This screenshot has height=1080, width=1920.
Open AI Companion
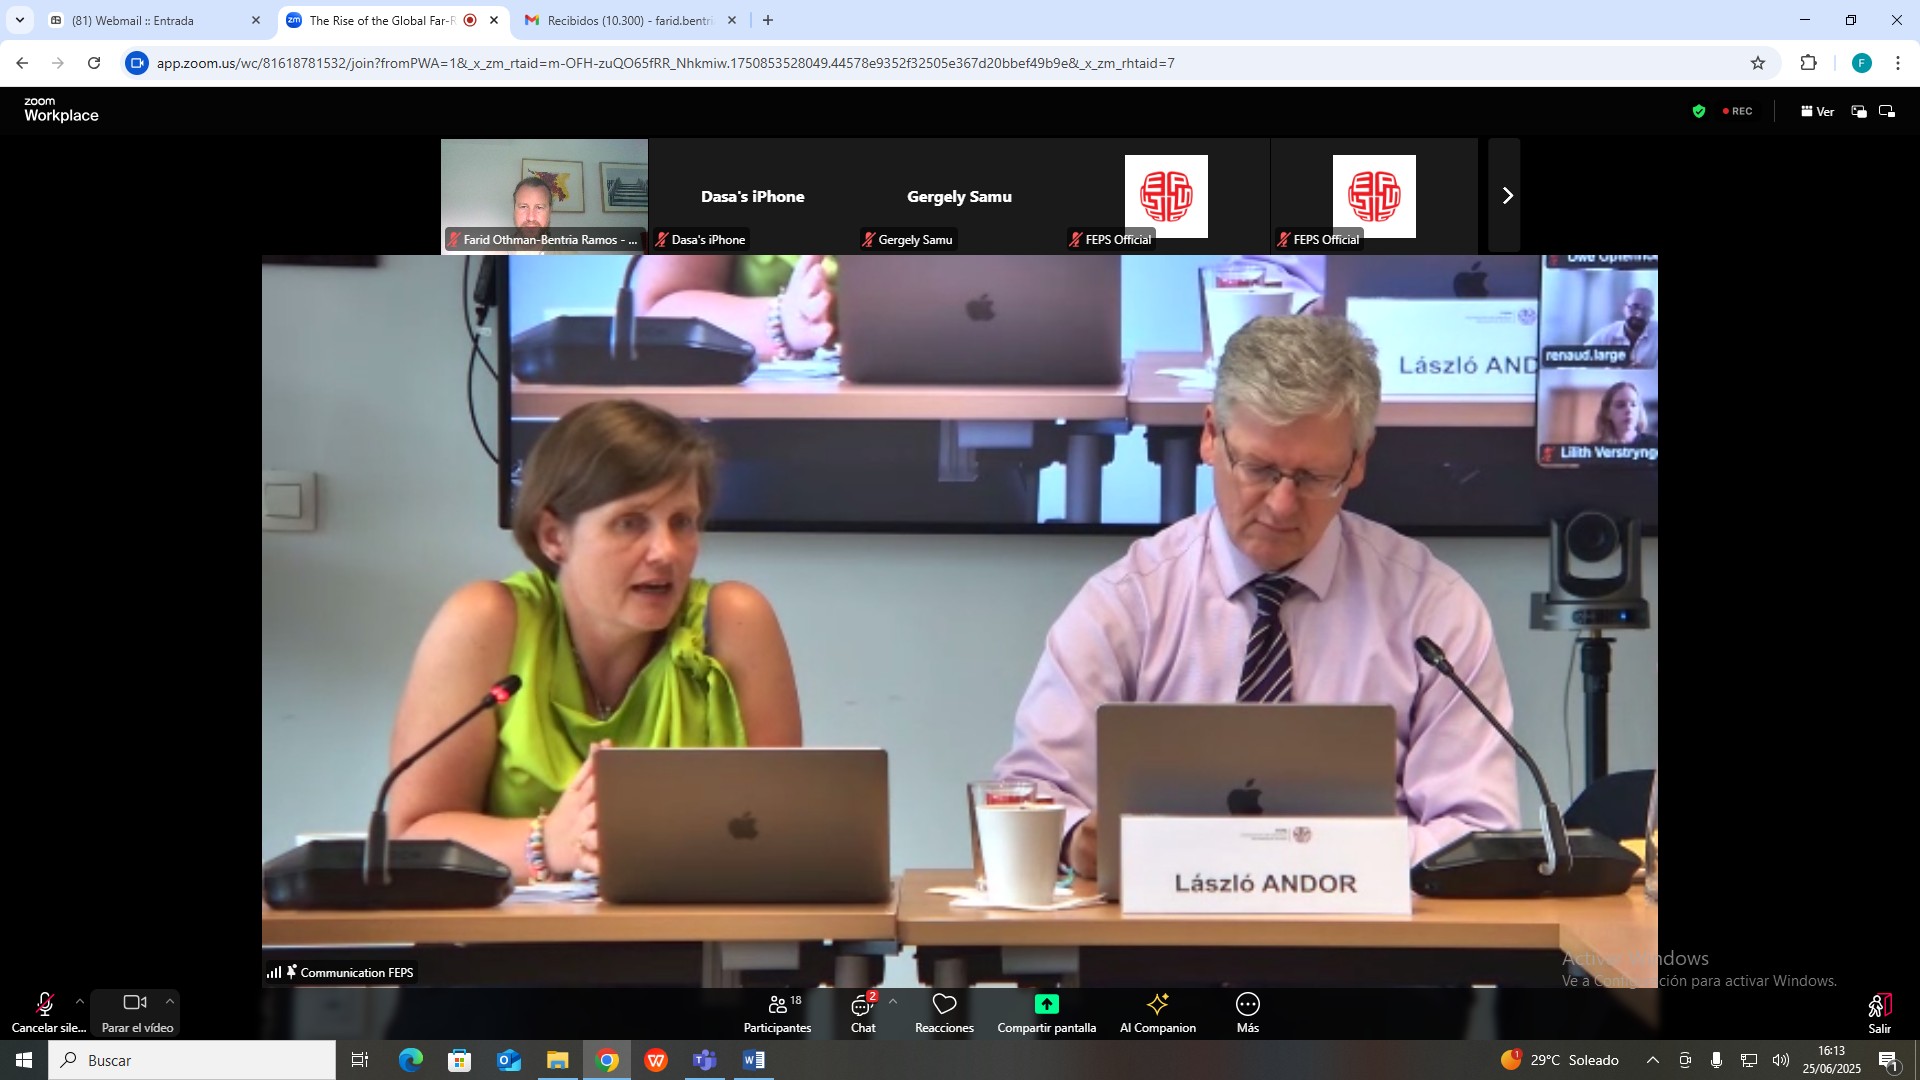click(1157, 1012)
